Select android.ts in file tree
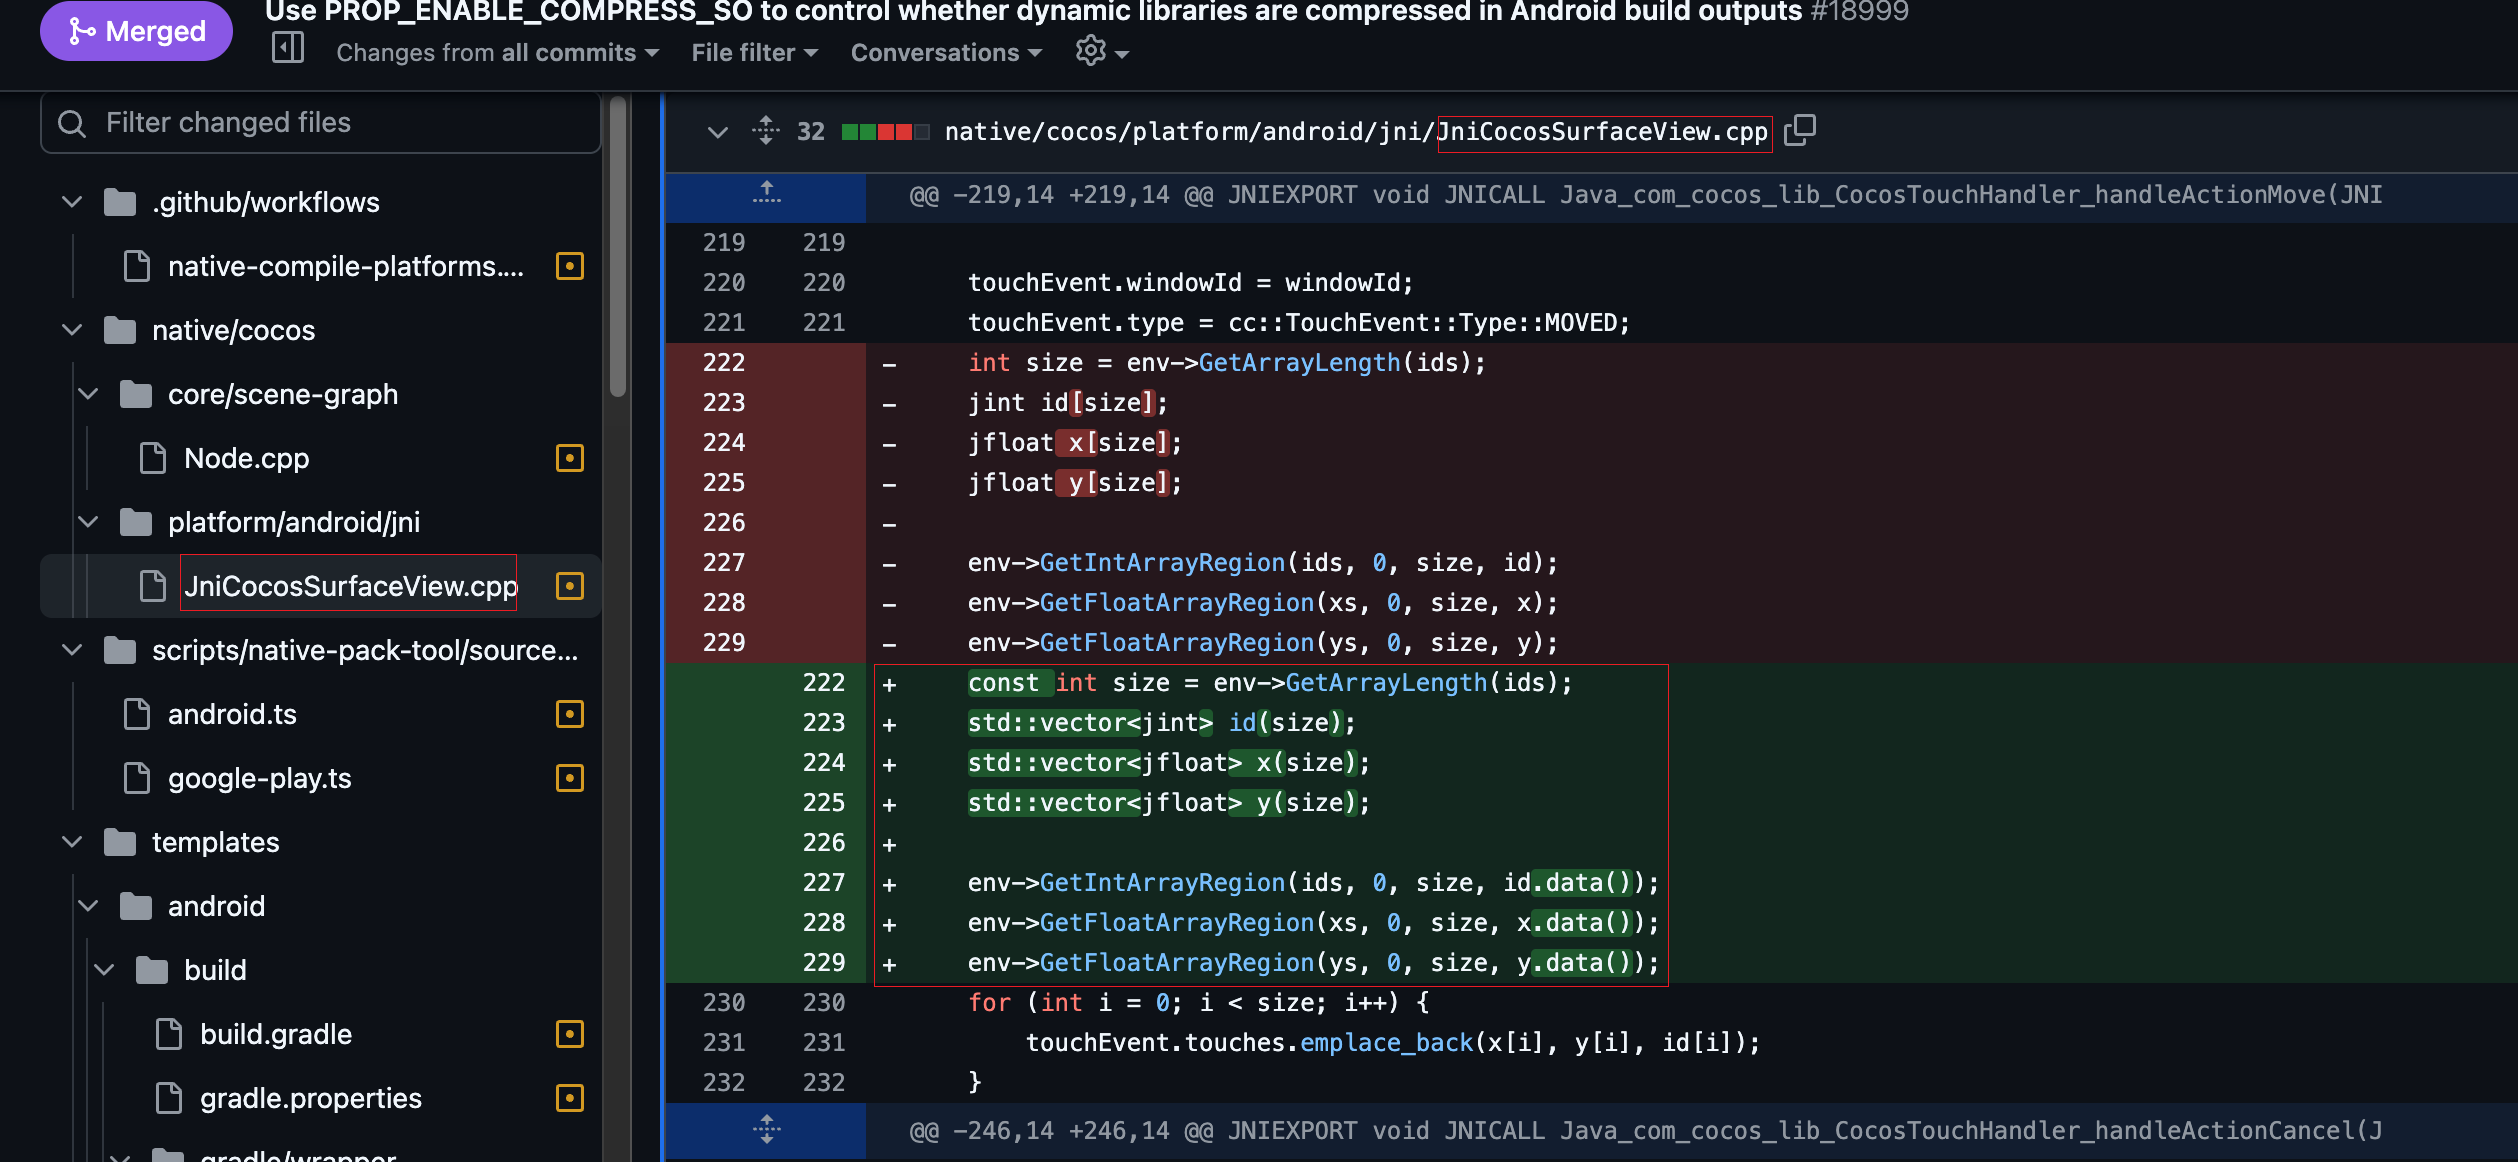This screenshot has height=1162, width=2518. [232, 714]
